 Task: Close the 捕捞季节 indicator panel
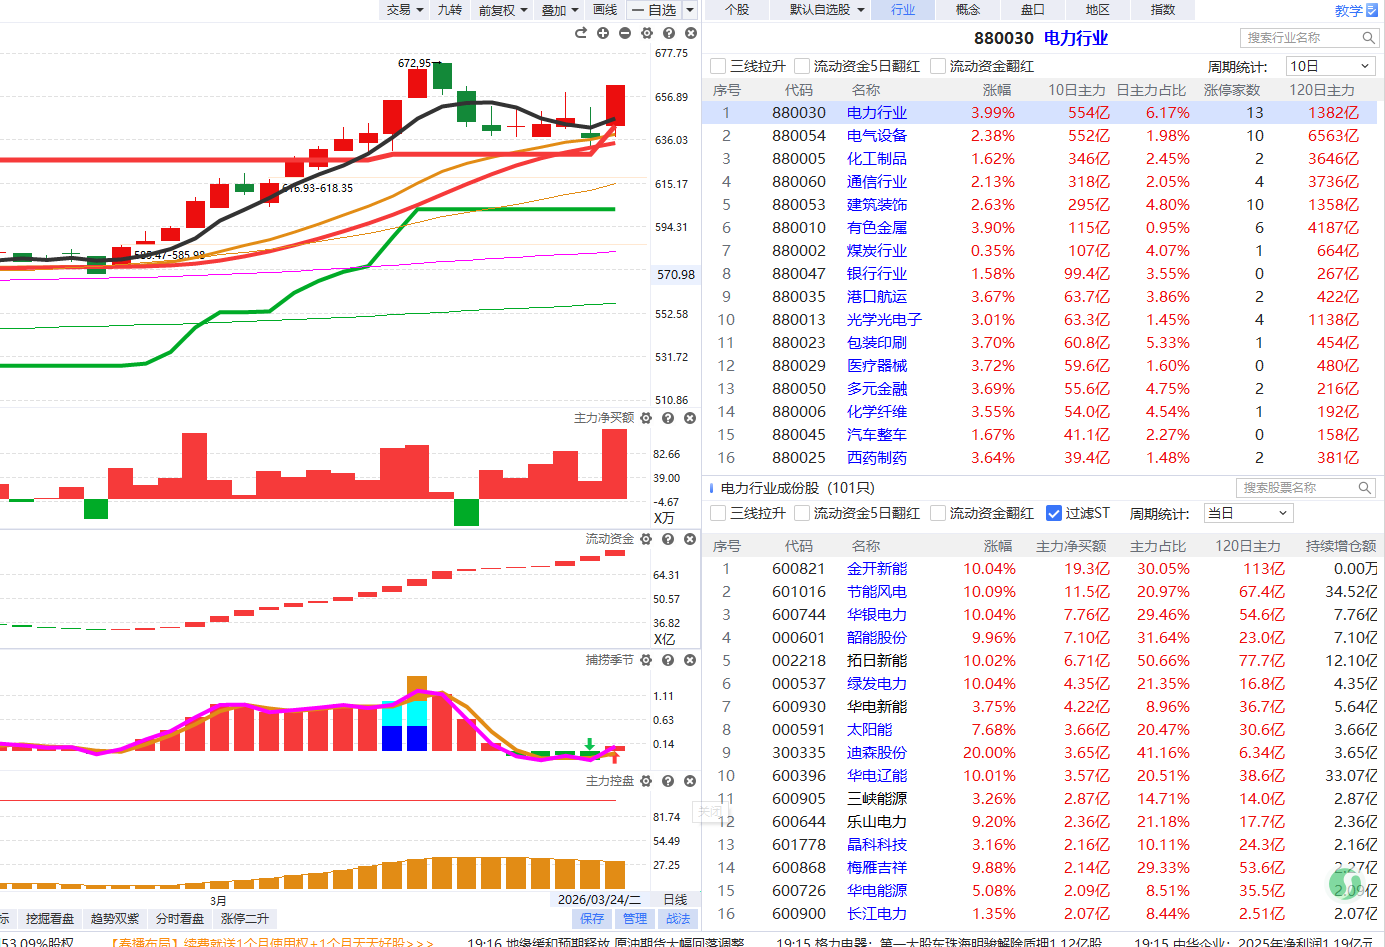coord(690,660)
